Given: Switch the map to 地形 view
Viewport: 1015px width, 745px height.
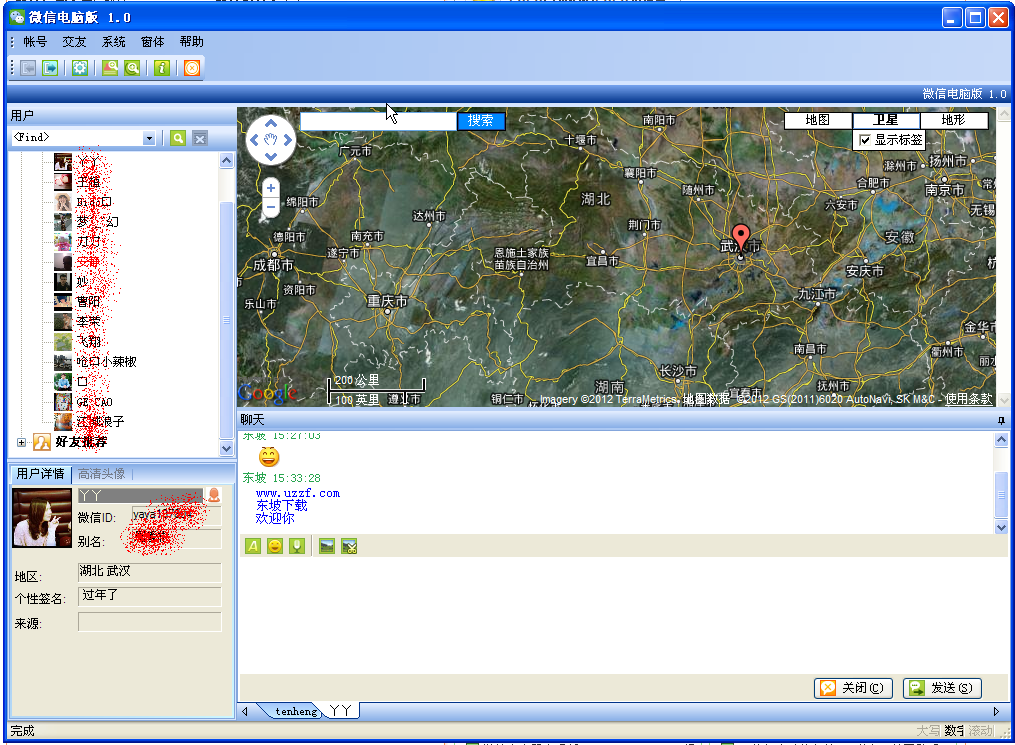Looking at the screenshot, I should tap(954, 120).
